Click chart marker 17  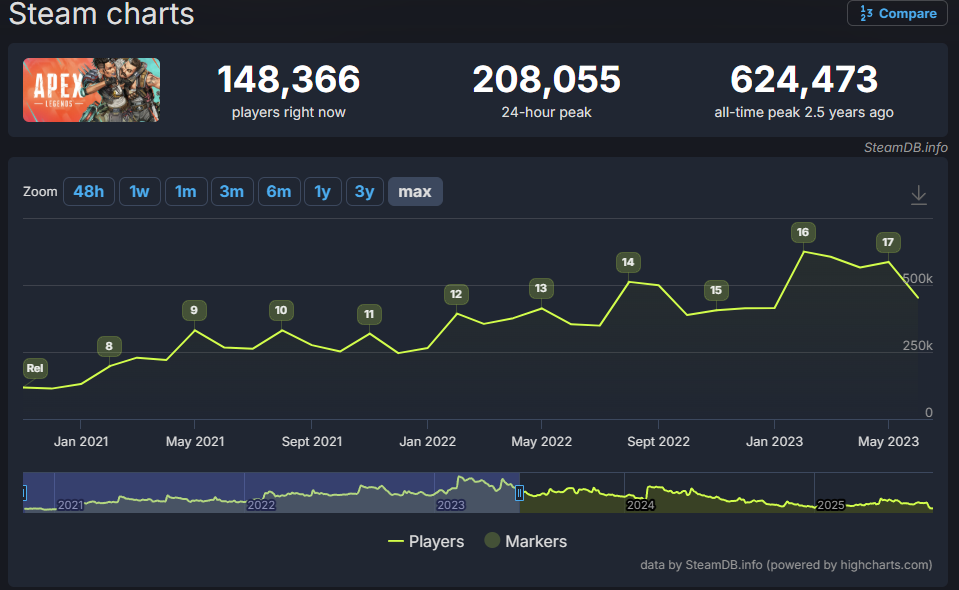(x=888, y=242)
